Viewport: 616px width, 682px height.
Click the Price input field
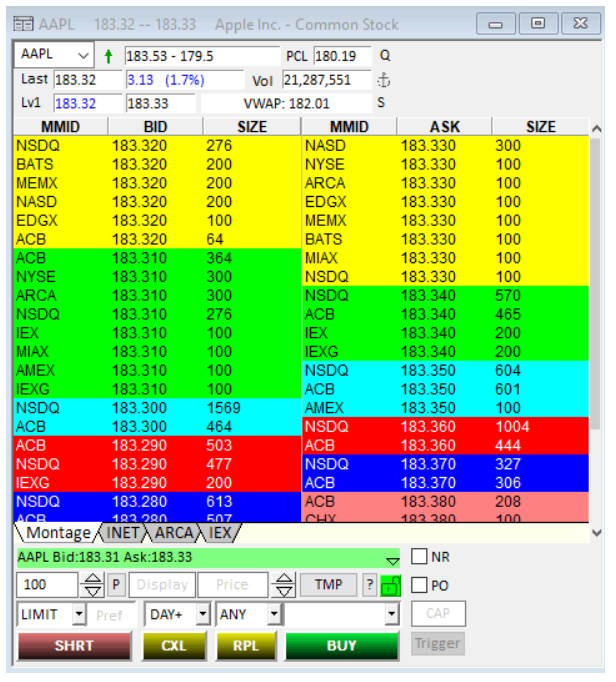pyautogui.click(x=232, y=585)
